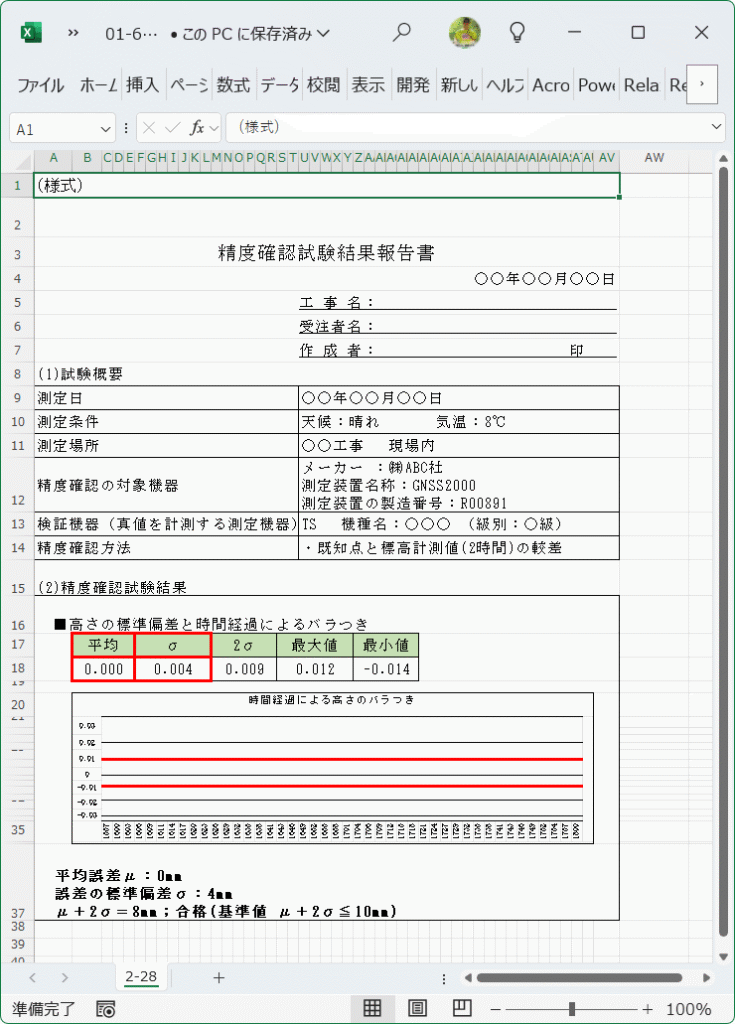Select row 3 header

pos(18,251)
